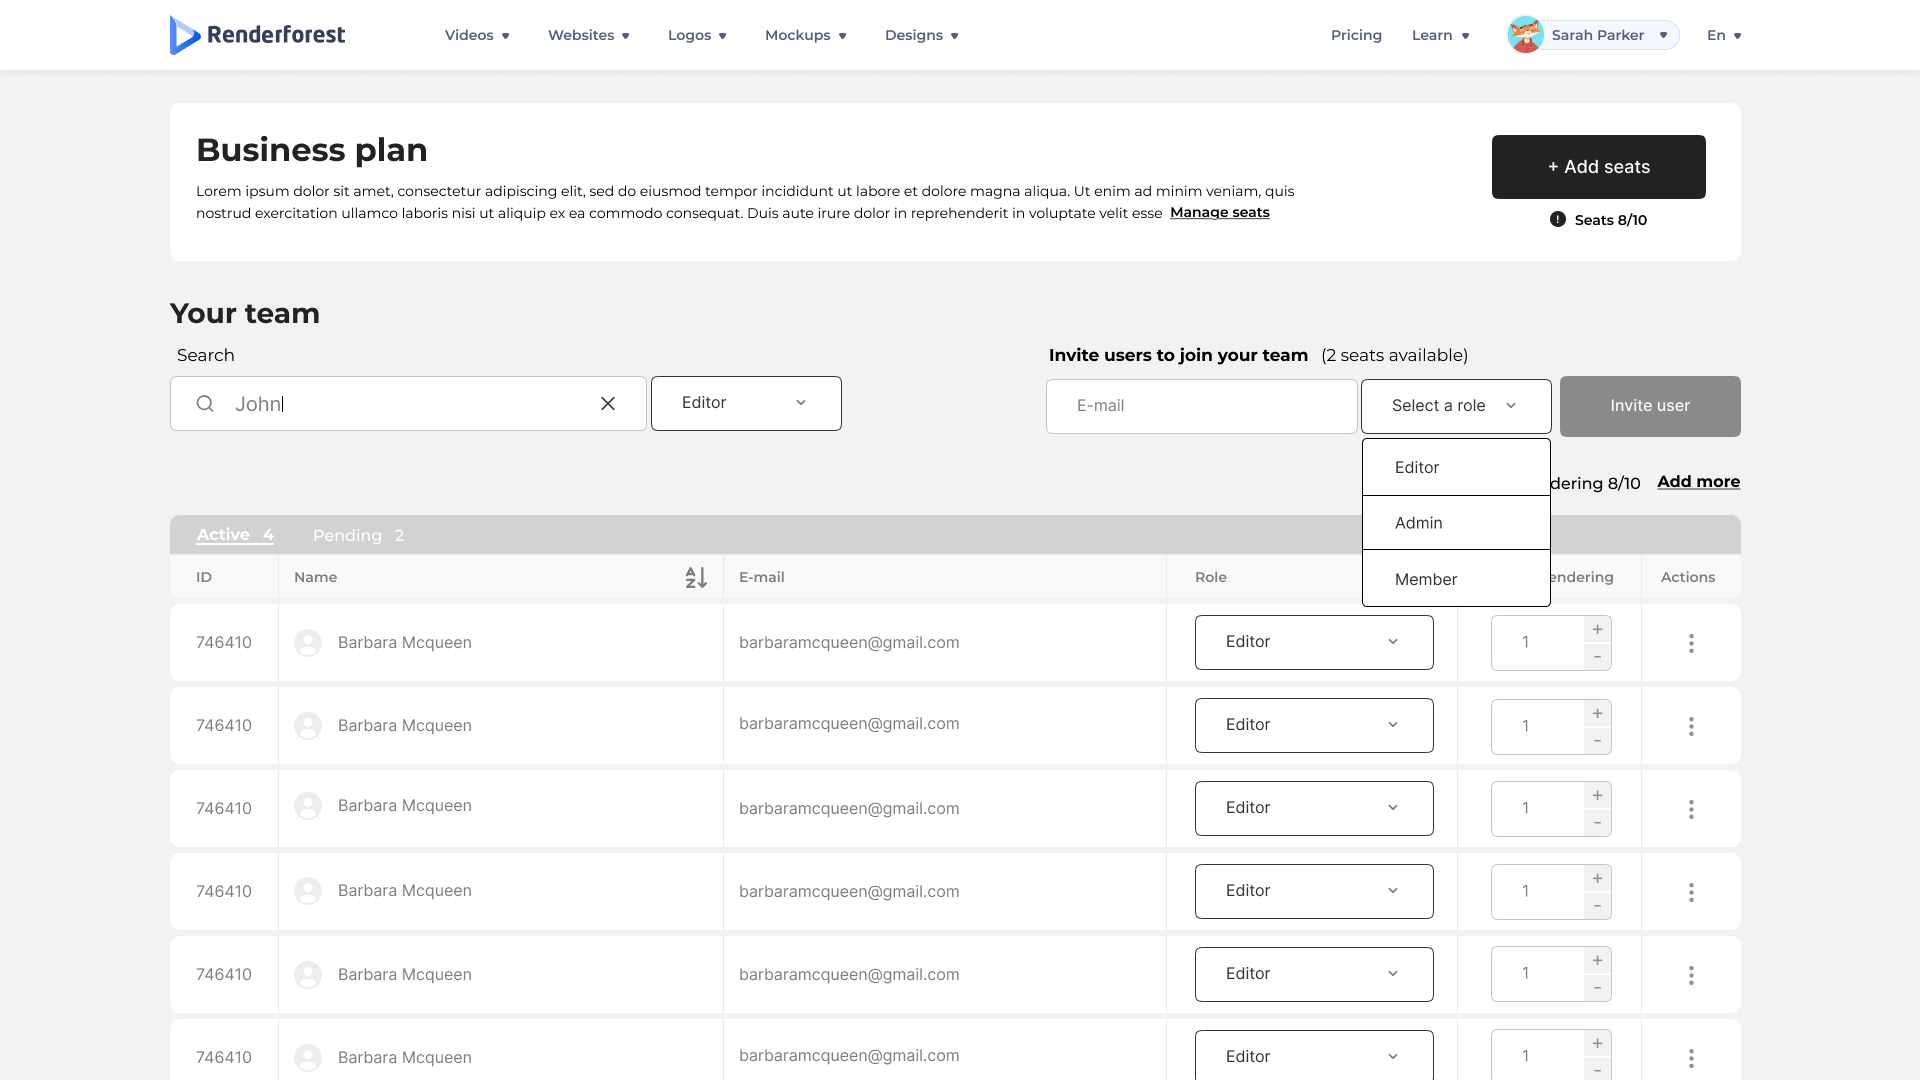
Task: Click the Renderforest logo
Action: (257, 35)
